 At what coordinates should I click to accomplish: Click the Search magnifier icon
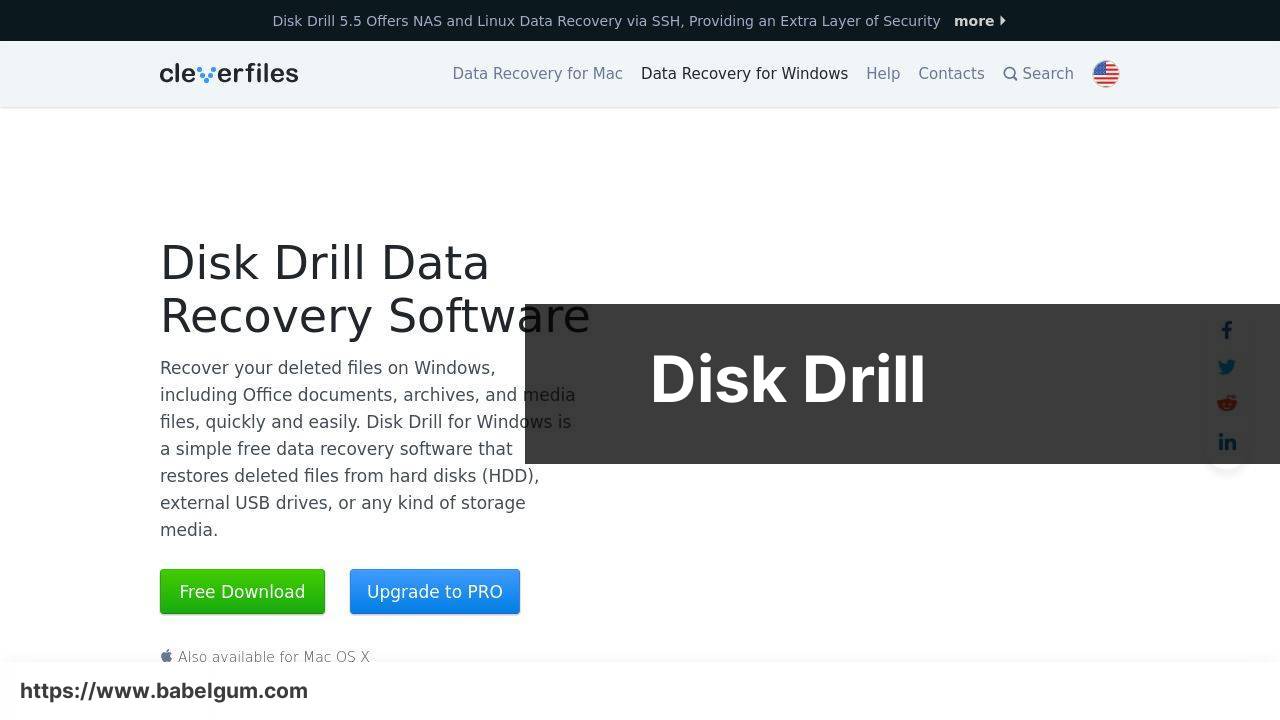click(x=1010, y=74)
